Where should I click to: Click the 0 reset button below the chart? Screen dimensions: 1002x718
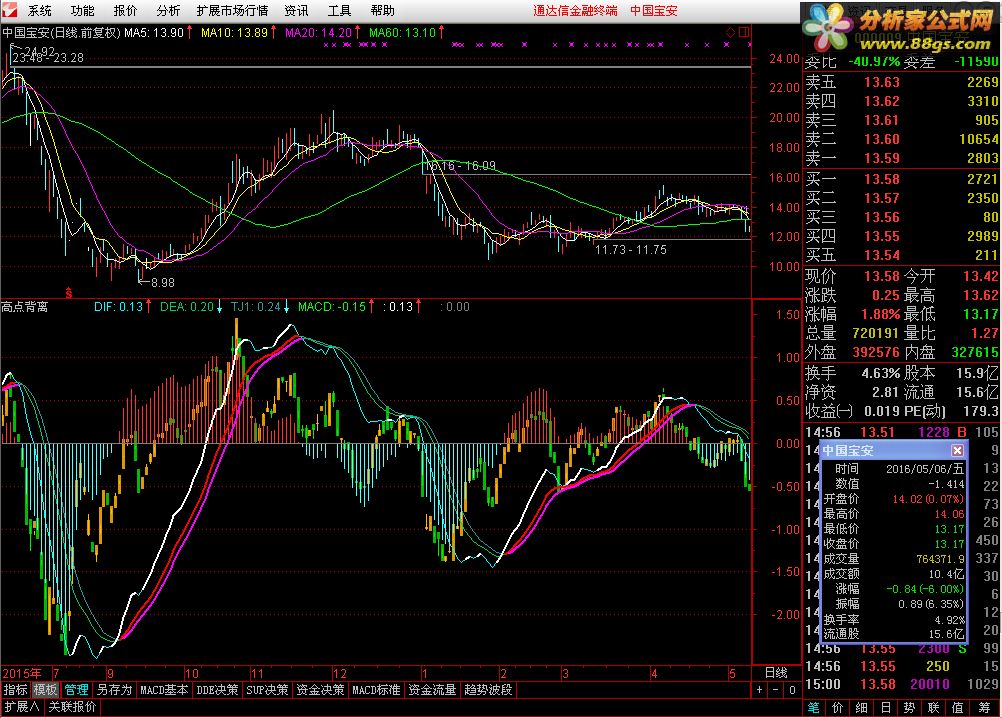pos(792,690)
